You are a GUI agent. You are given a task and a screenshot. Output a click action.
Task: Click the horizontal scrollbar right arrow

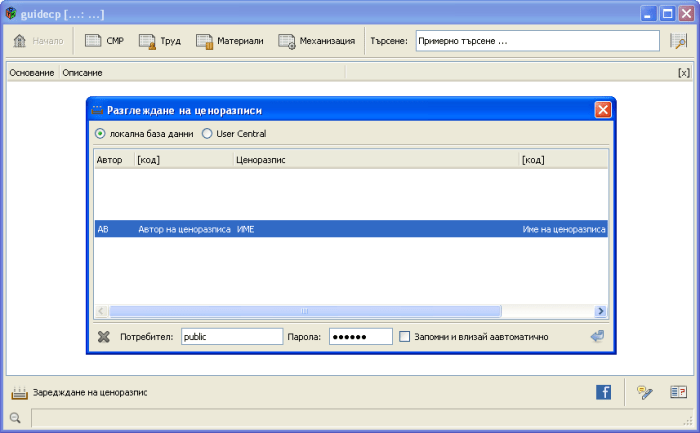tap(601, 311)
